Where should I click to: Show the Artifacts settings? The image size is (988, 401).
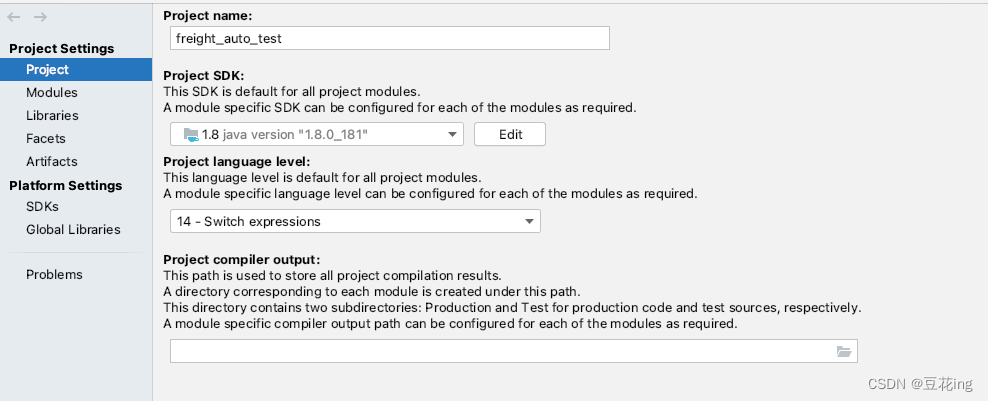[x=52, y=161]
